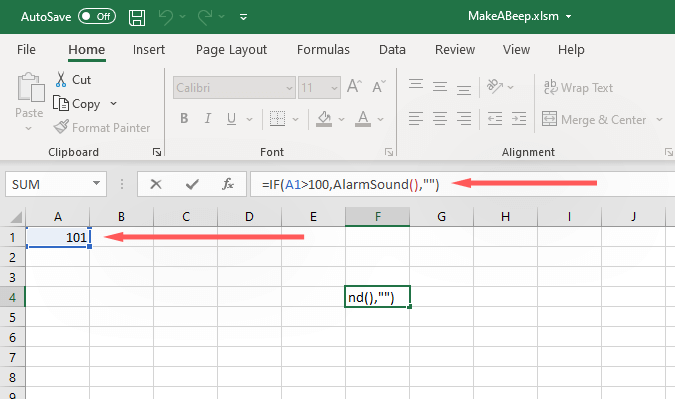Click the Paste clipboard icon
675x399 pixels.
point(31,88)
